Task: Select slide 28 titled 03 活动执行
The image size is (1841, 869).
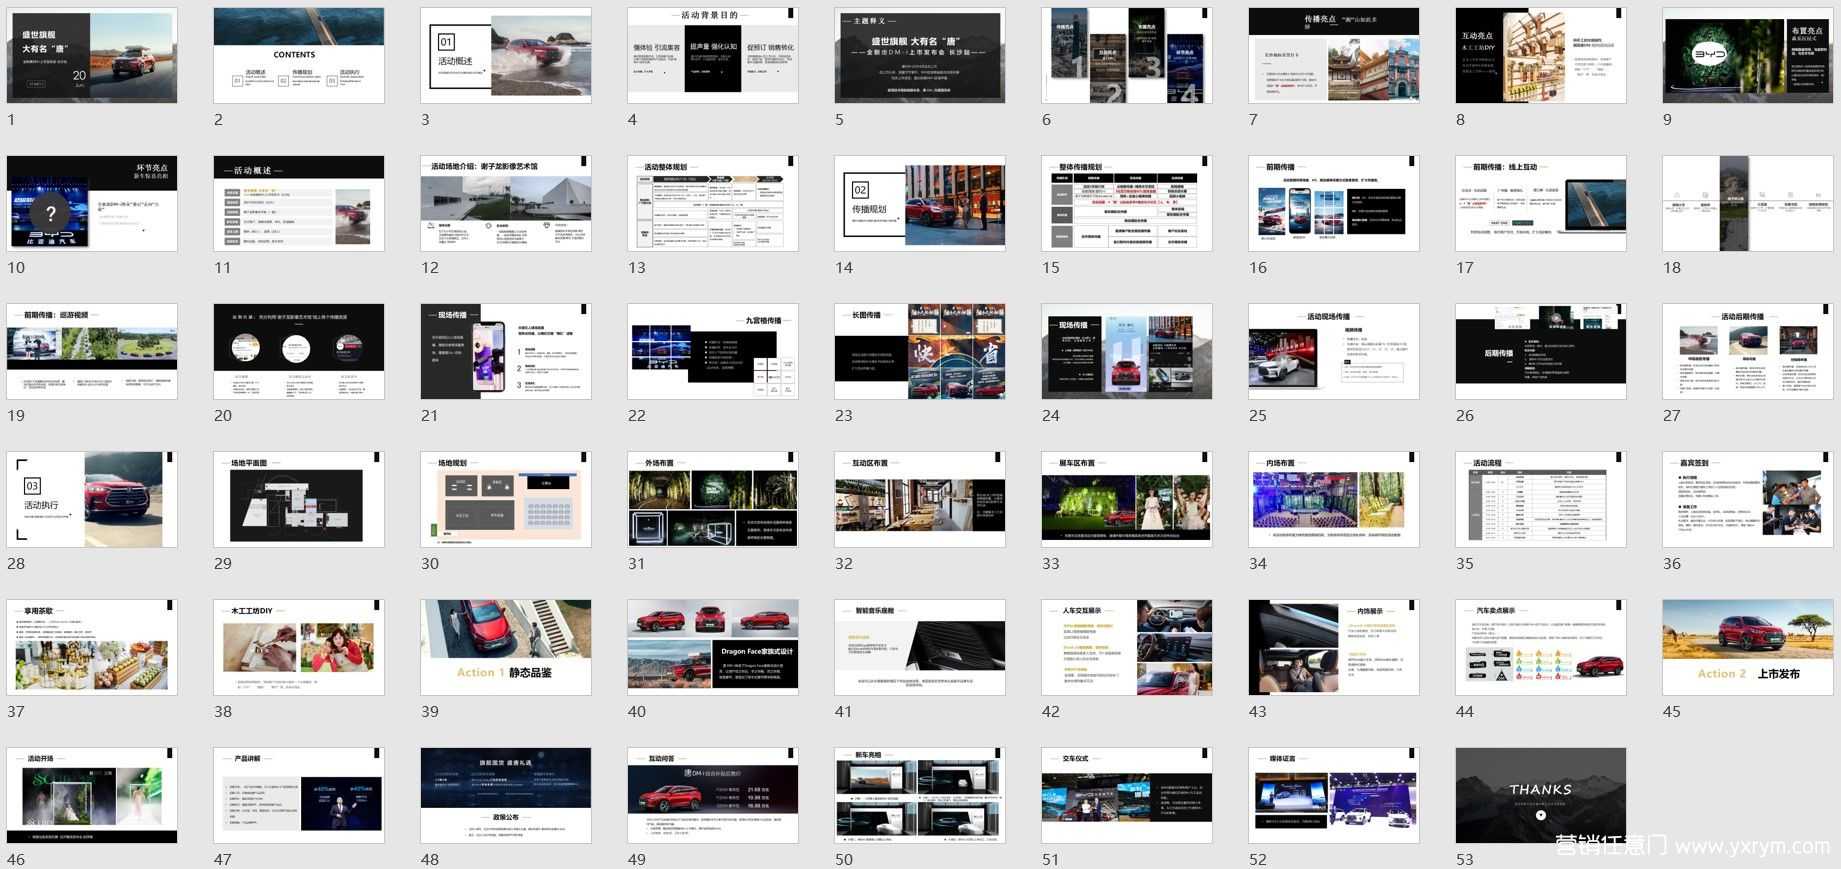Action: (92, 499)
